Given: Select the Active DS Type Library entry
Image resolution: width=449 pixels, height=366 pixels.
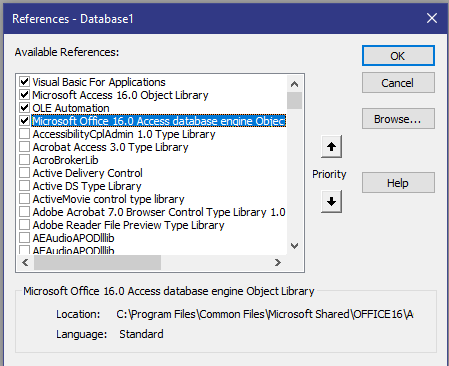Looking at the screenshot, I should 87,186.
